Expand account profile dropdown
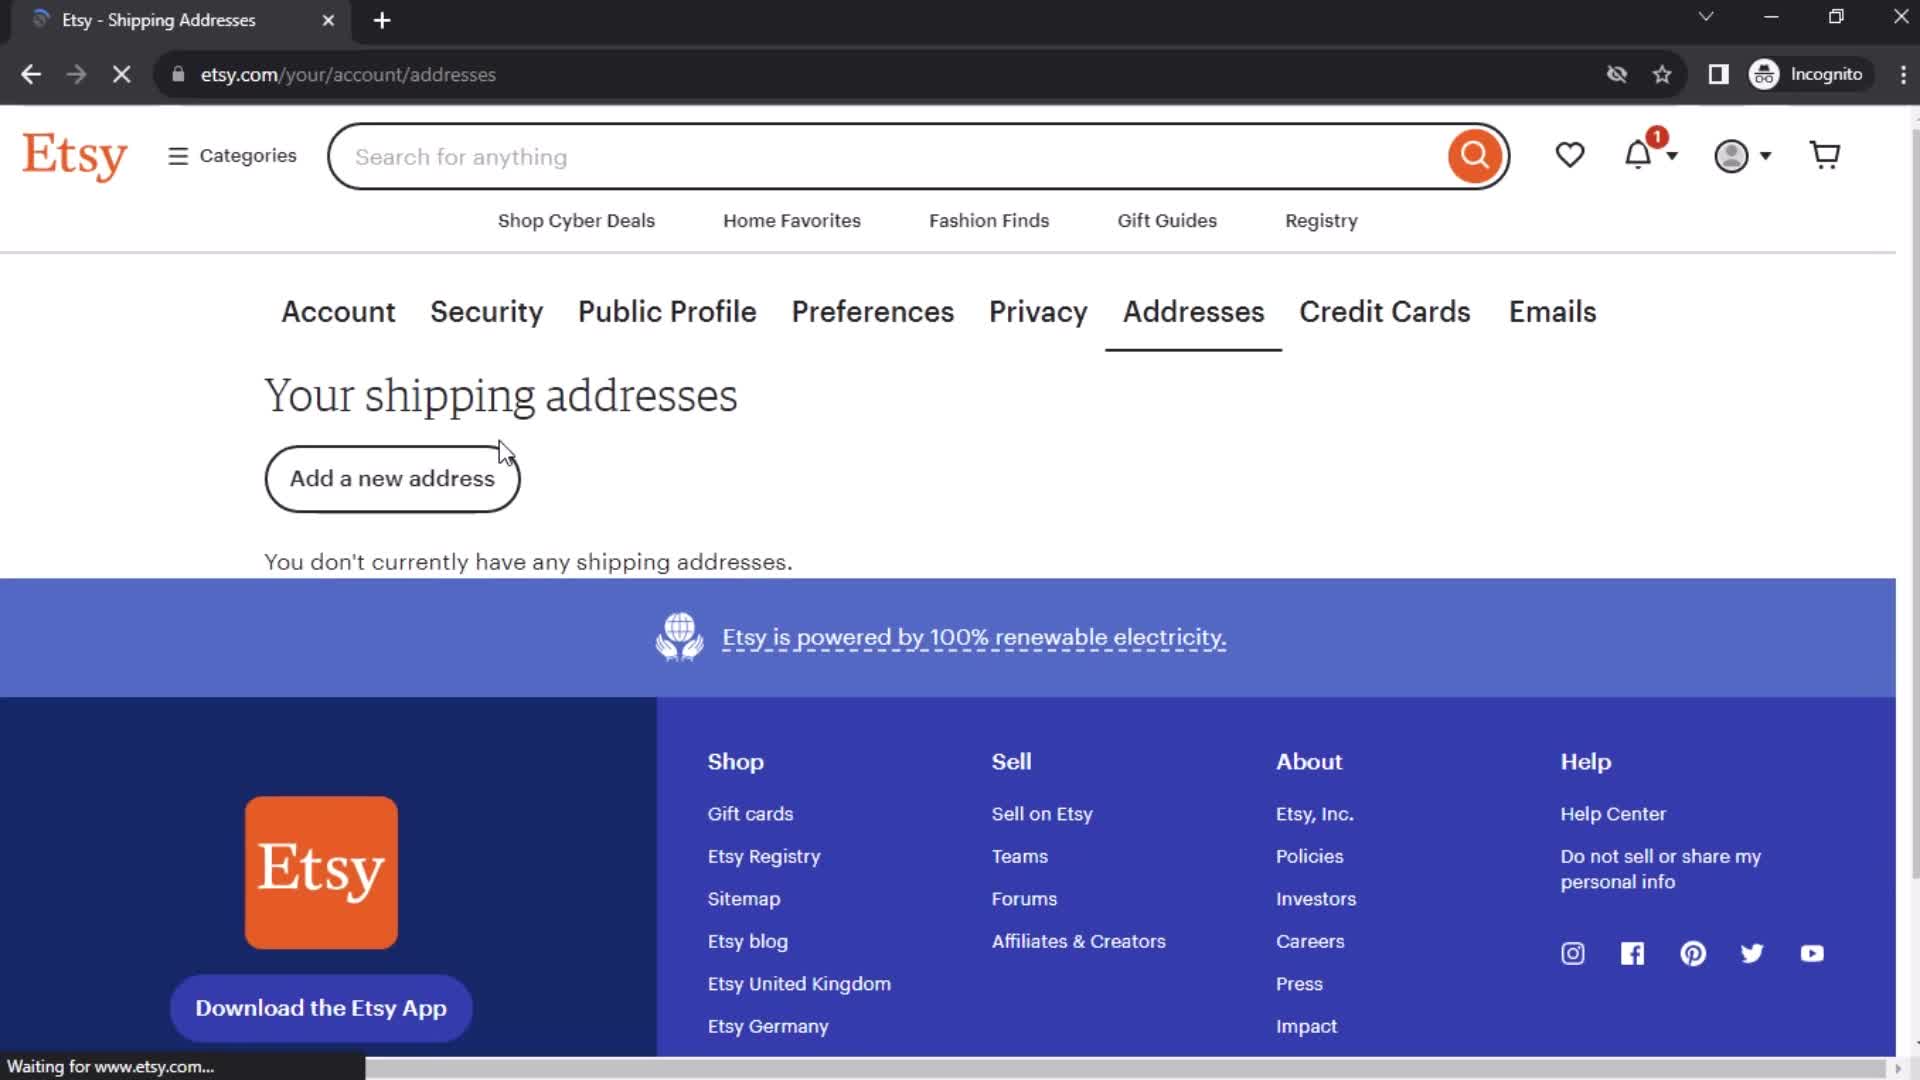 click(1742, 156)
